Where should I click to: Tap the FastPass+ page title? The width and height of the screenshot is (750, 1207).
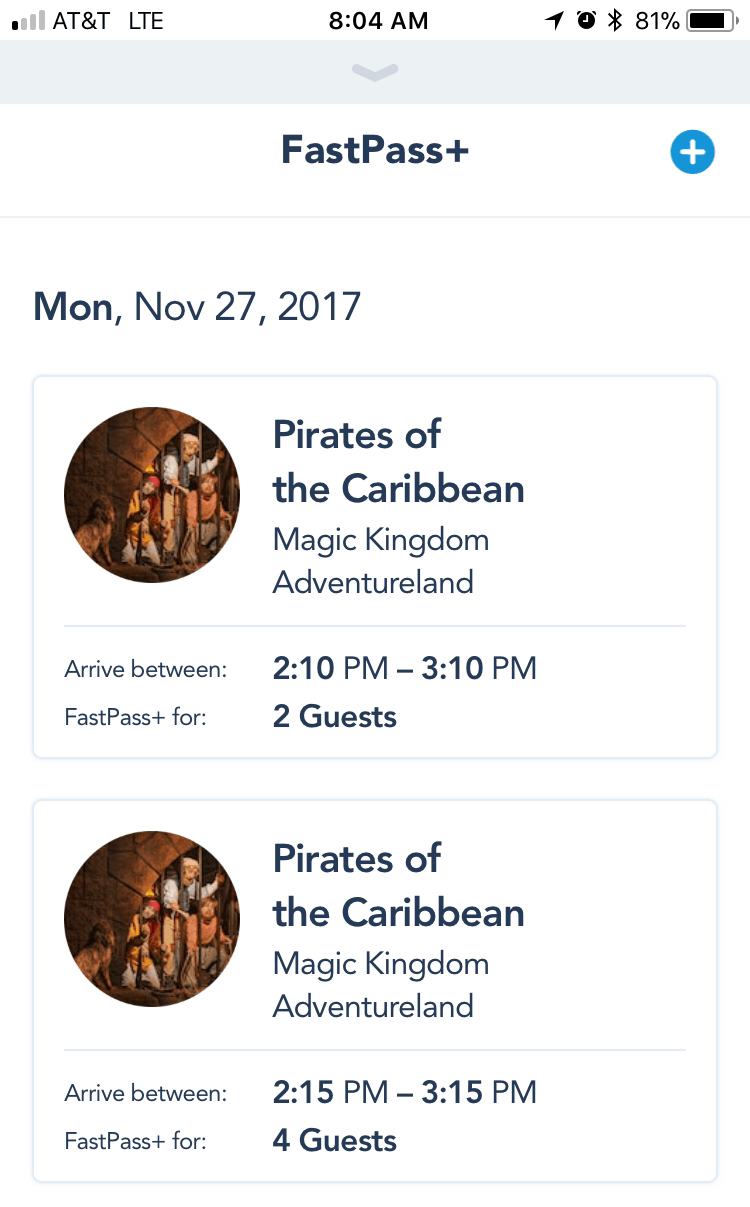[x=375, y=150]
